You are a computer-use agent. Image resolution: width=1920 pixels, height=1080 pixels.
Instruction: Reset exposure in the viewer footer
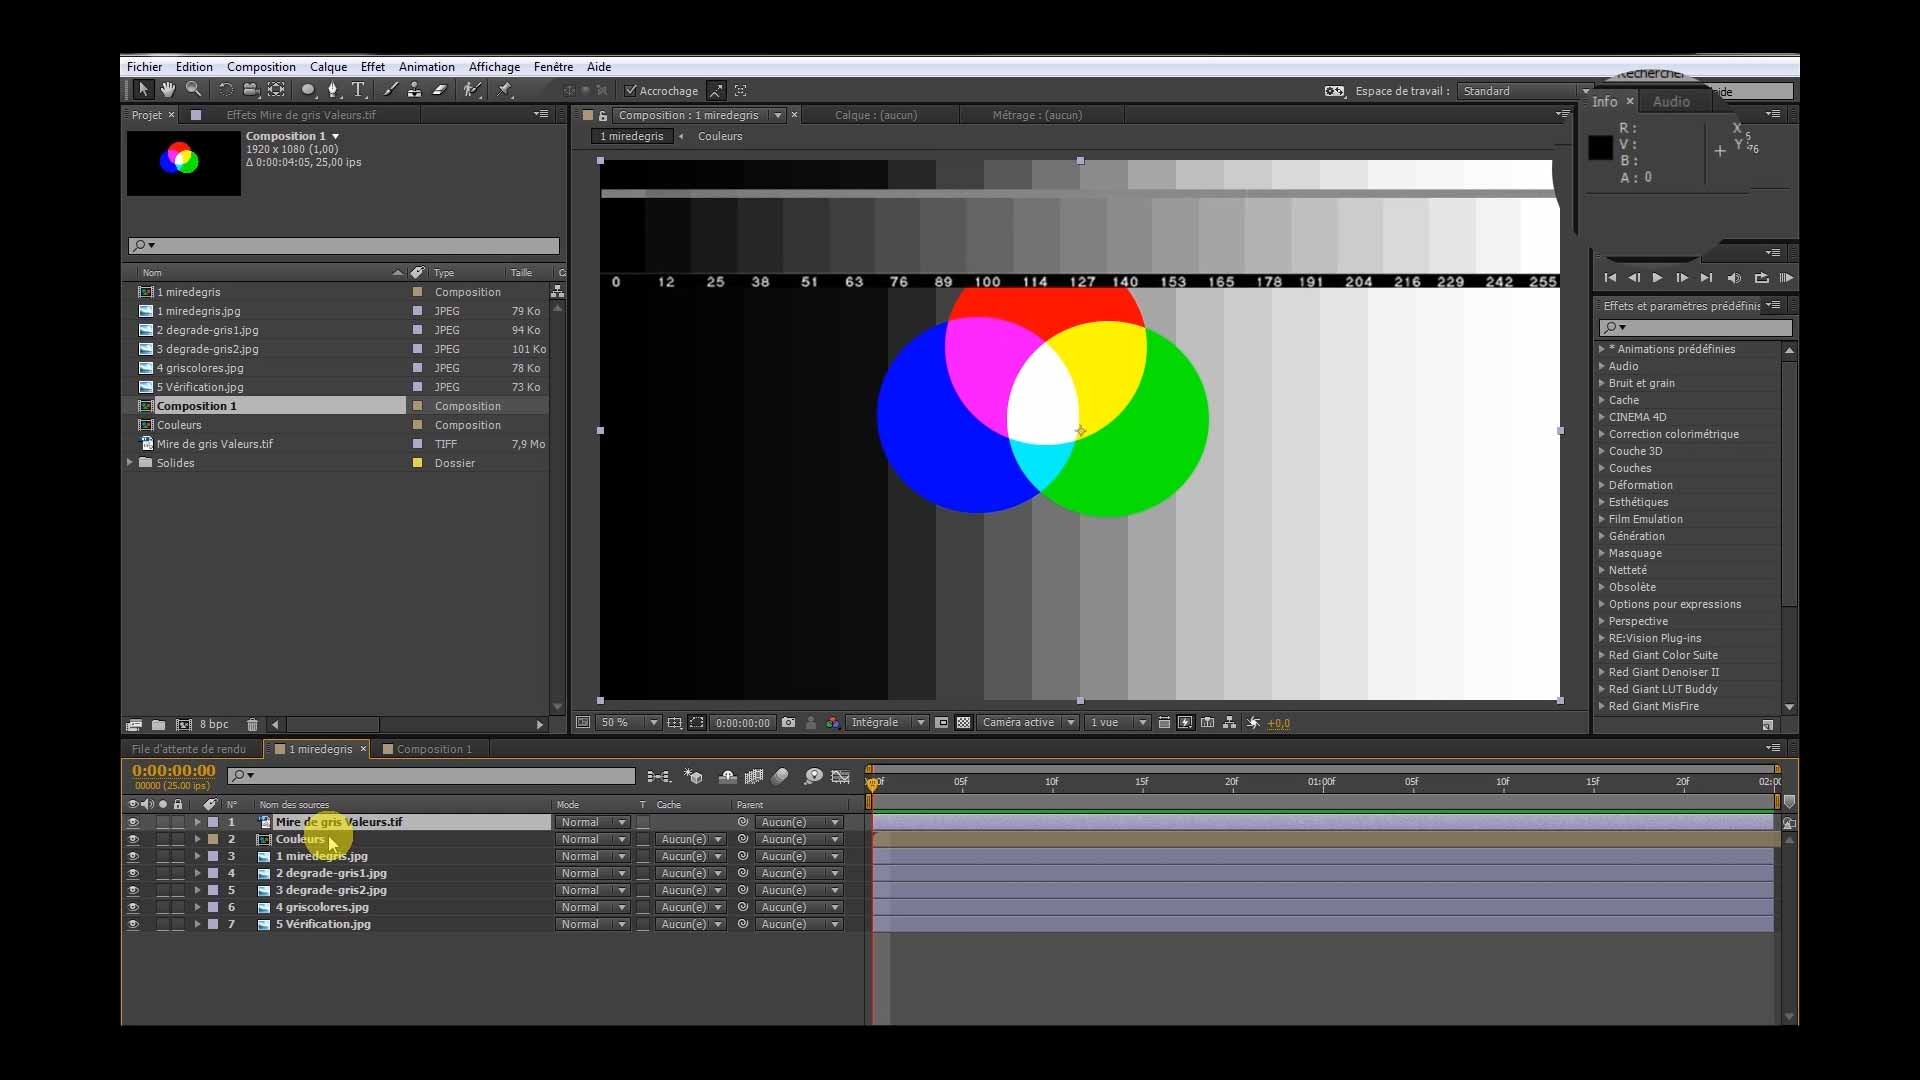coord(1254,723)
